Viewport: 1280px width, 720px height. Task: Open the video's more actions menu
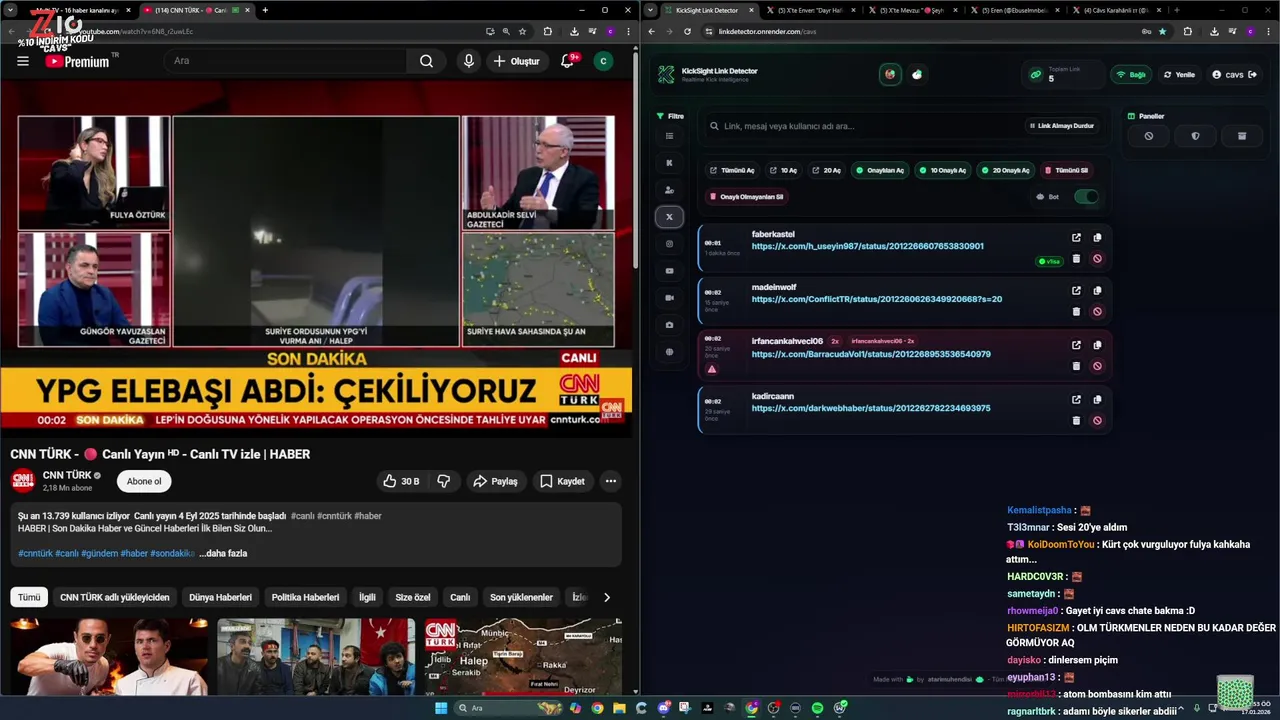(x=611, y=481)
